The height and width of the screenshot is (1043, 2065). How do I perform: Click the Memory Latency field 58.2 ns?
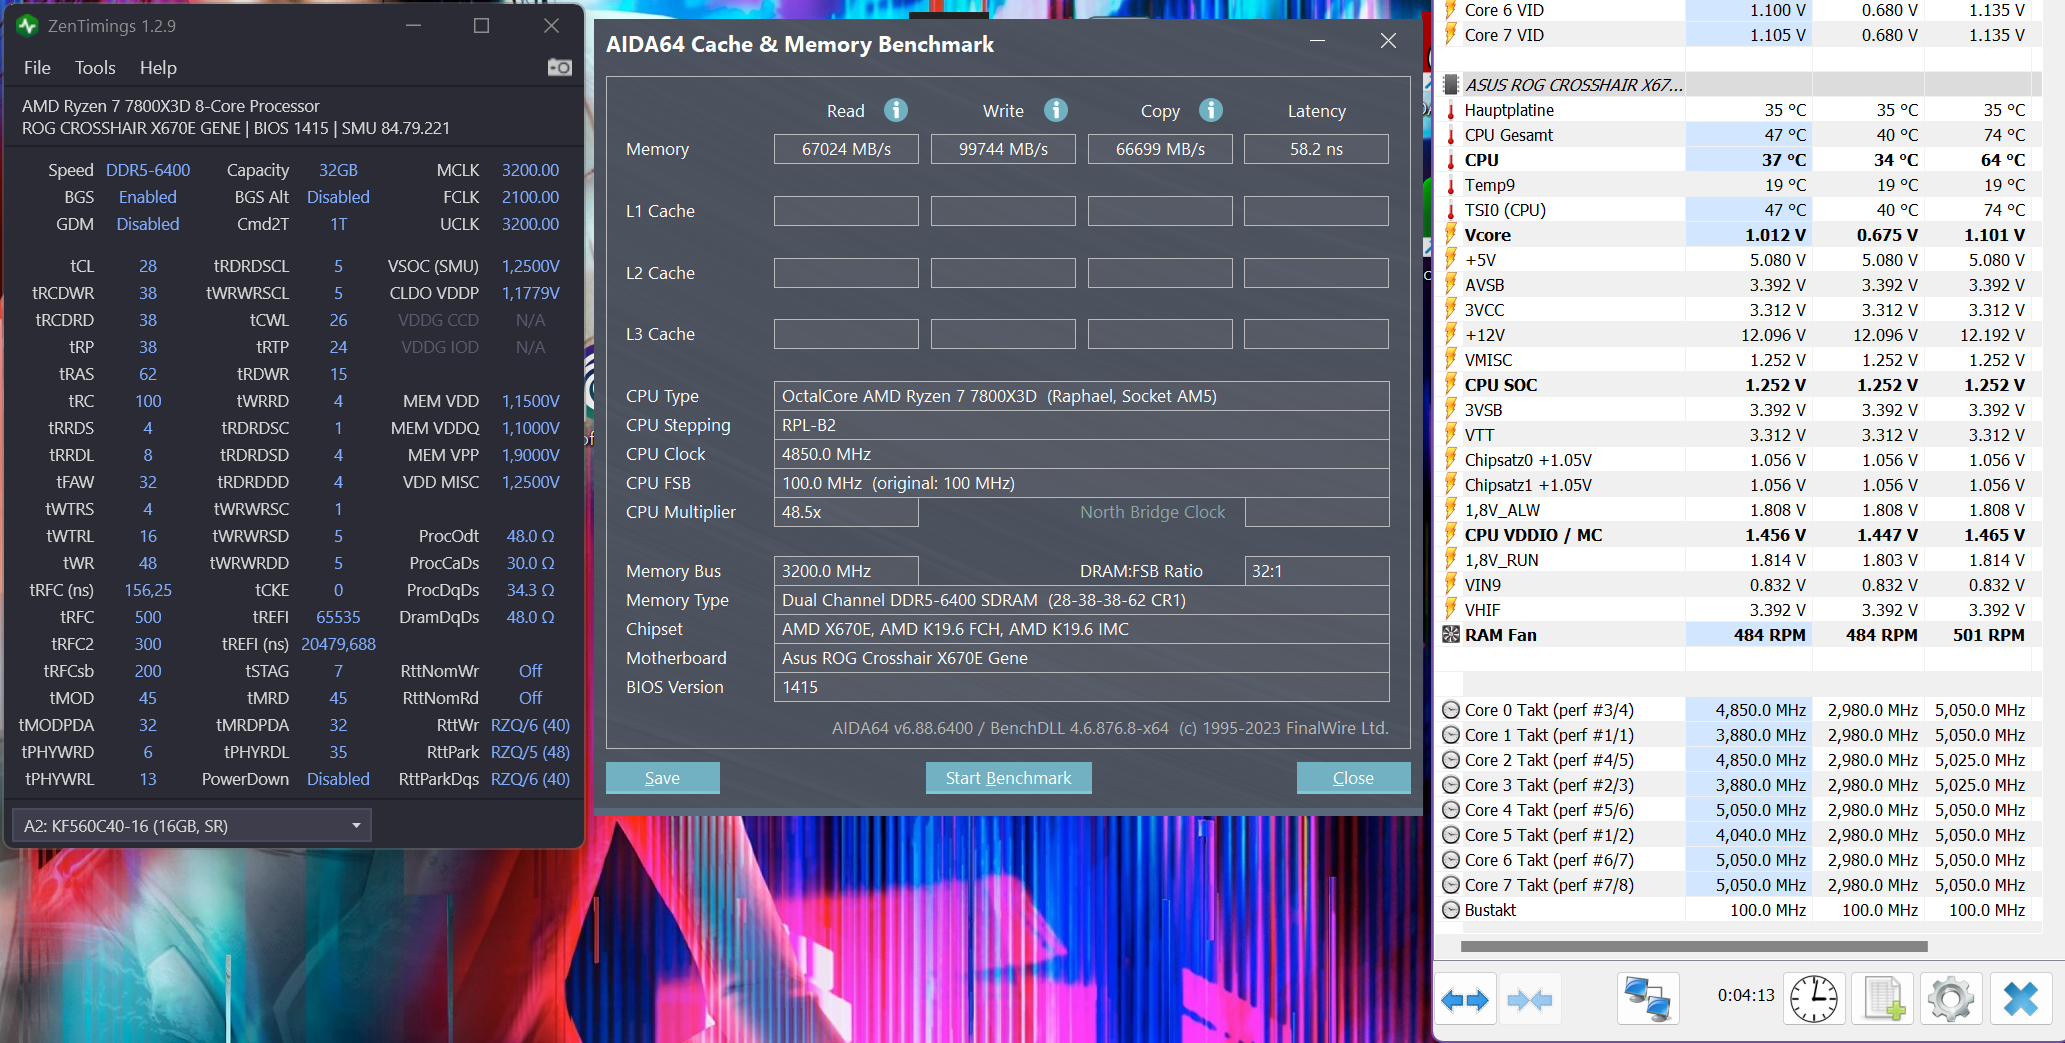click(1316, 149)
